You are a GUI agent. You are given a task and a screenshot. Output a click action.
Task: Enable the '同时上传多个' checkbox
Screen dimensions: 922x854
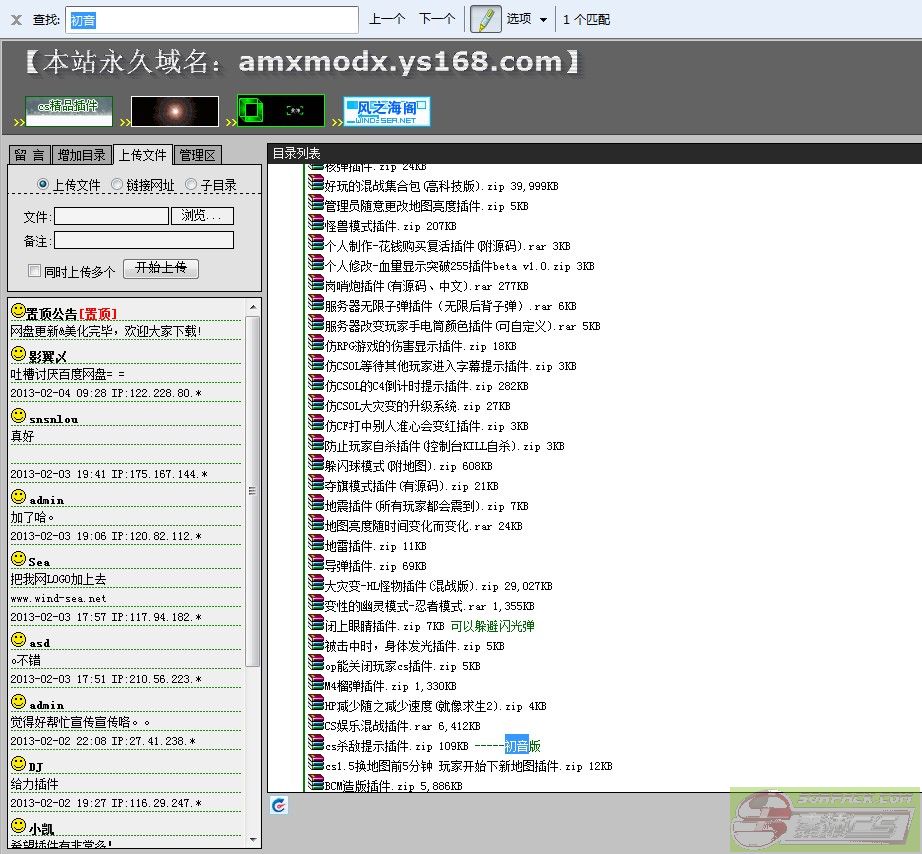coord(35,271)
